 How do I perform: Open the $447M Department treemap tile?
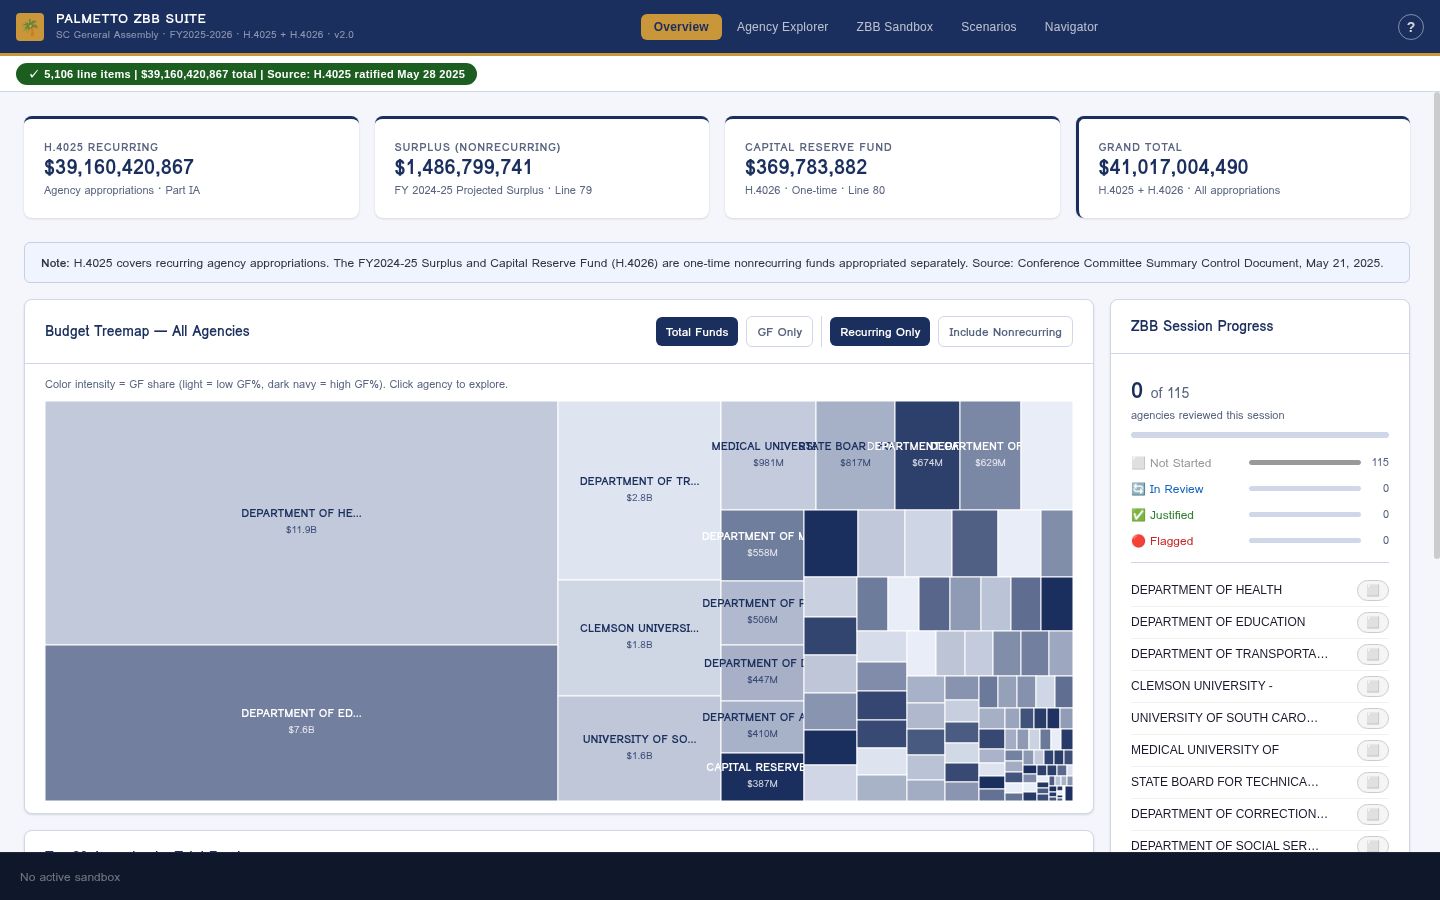click(x=762, y=672)
